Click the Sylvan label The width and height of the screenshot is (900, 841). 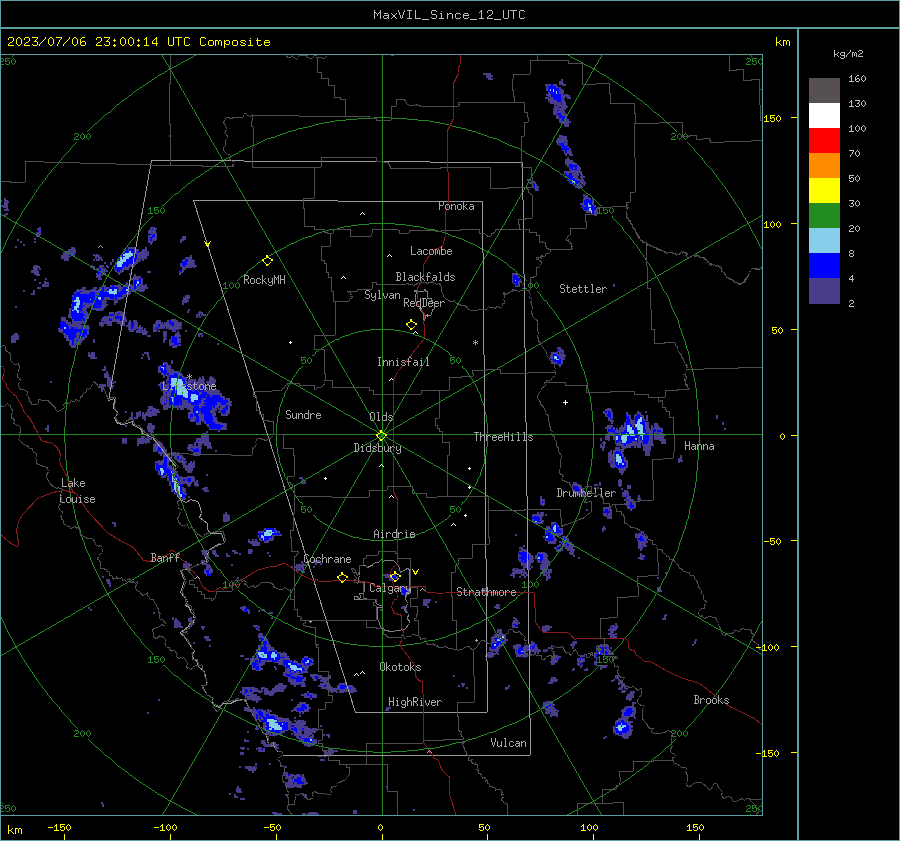point(382,295)
